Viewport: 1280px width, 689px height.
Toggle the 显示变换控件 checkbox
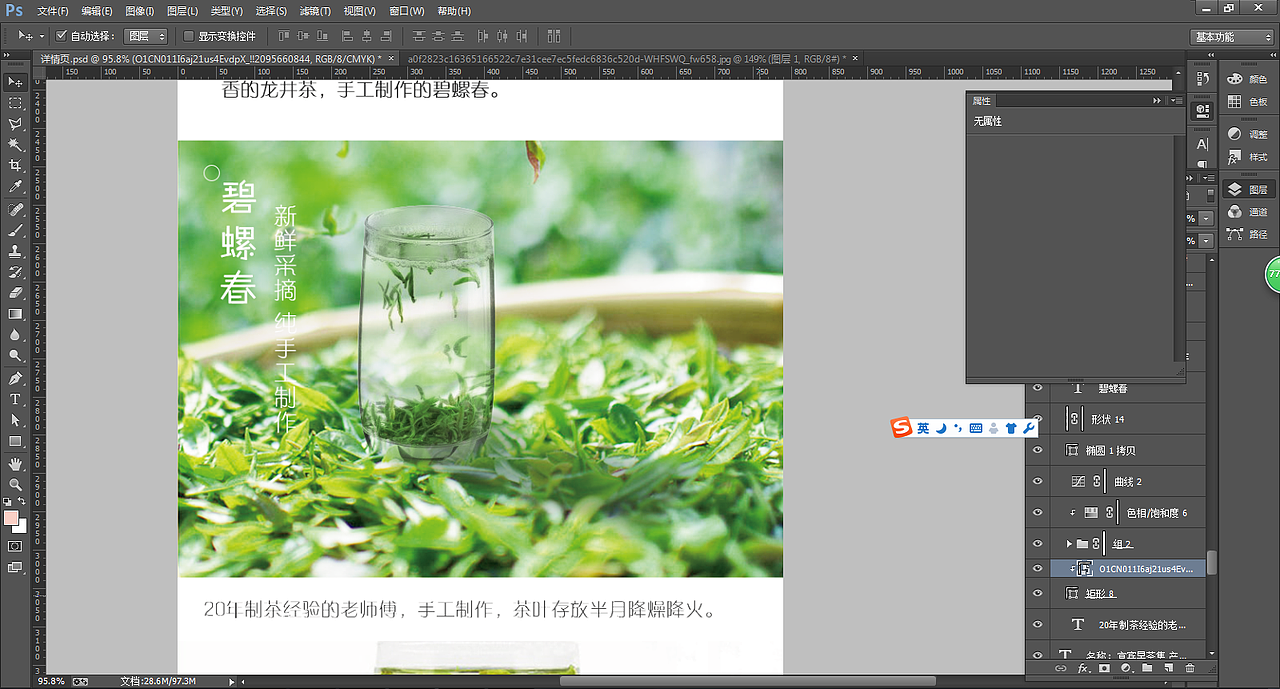coord(188,35)
